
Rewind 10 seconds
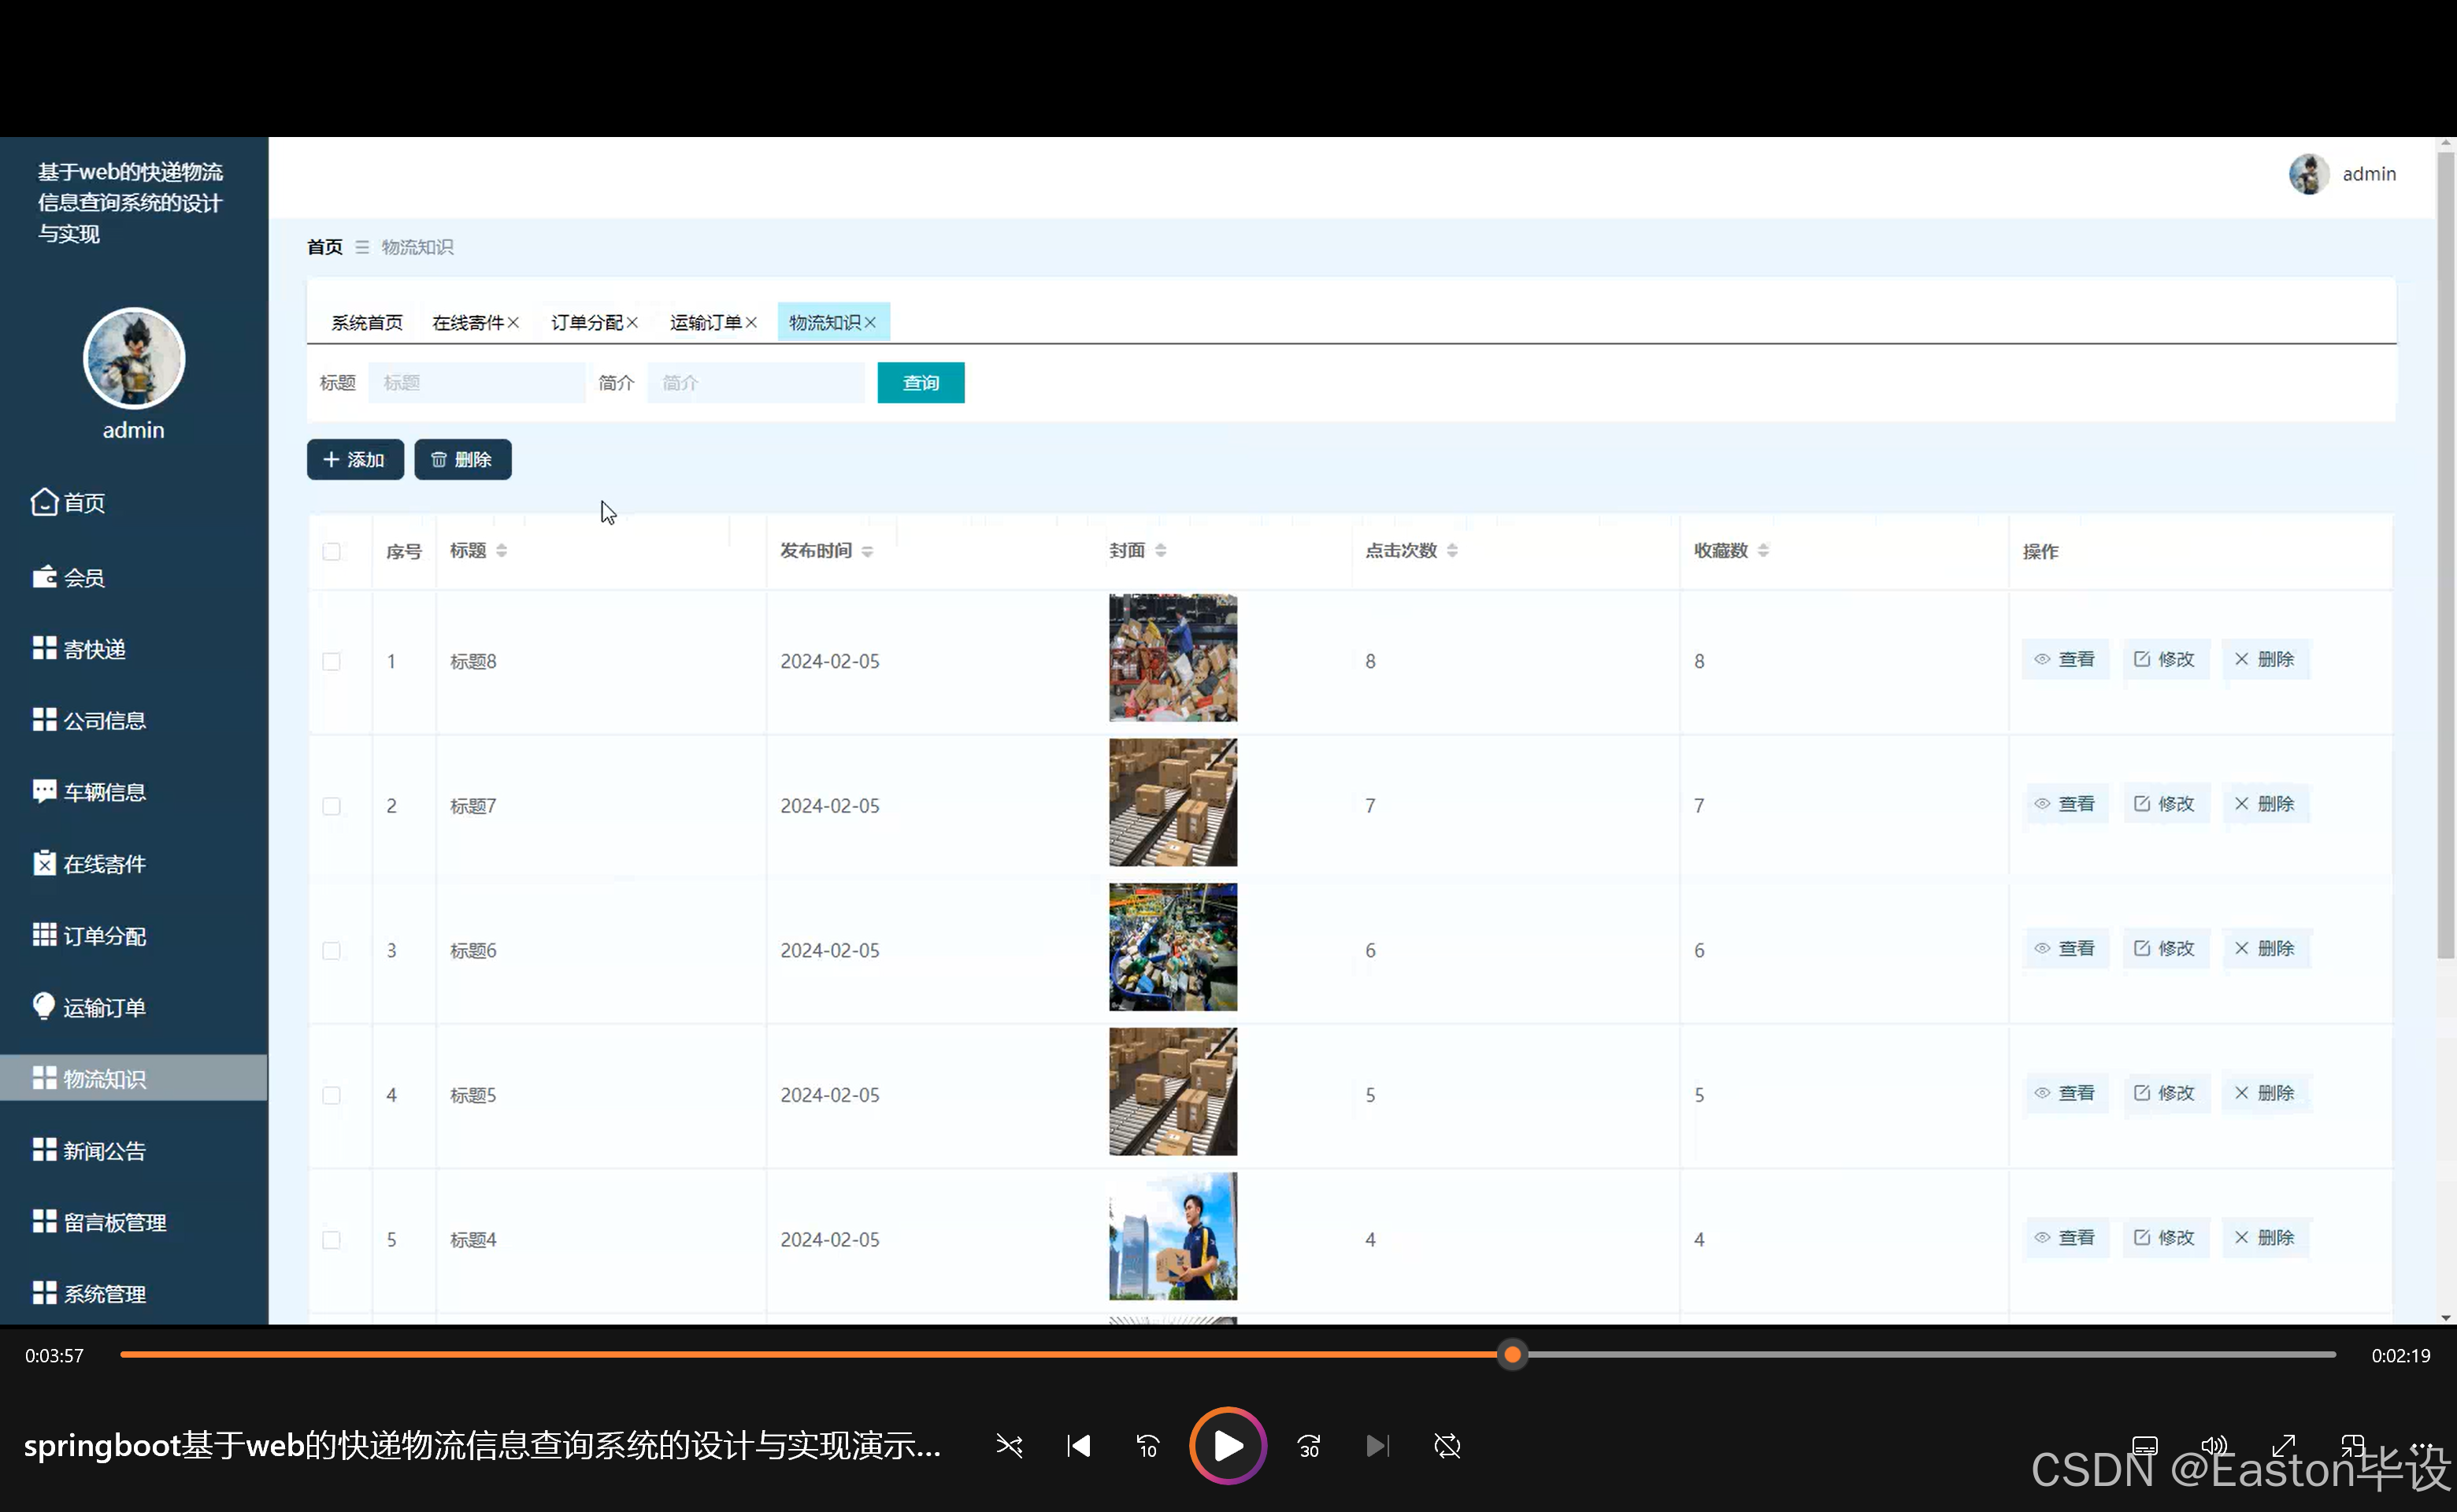coord(1148,1446)
